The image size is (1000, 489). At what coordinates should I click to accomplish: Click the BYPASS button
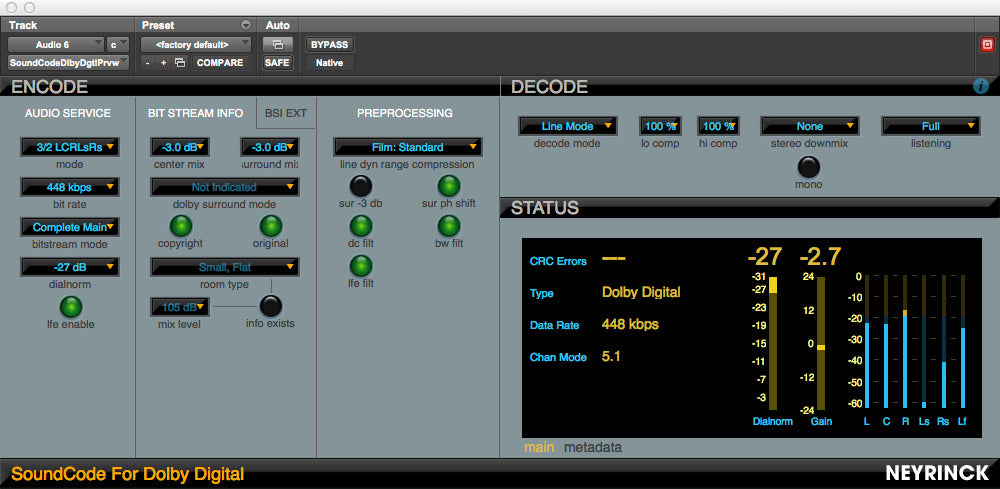[x=330, y=45]
